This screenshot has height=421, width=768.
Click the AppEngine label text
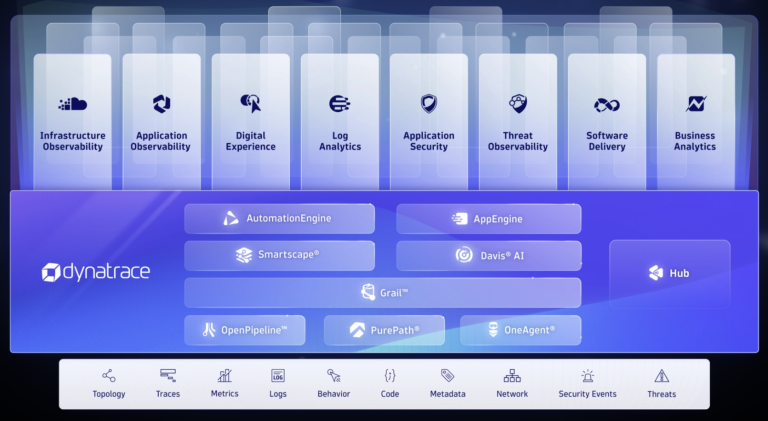click(498, 219)
